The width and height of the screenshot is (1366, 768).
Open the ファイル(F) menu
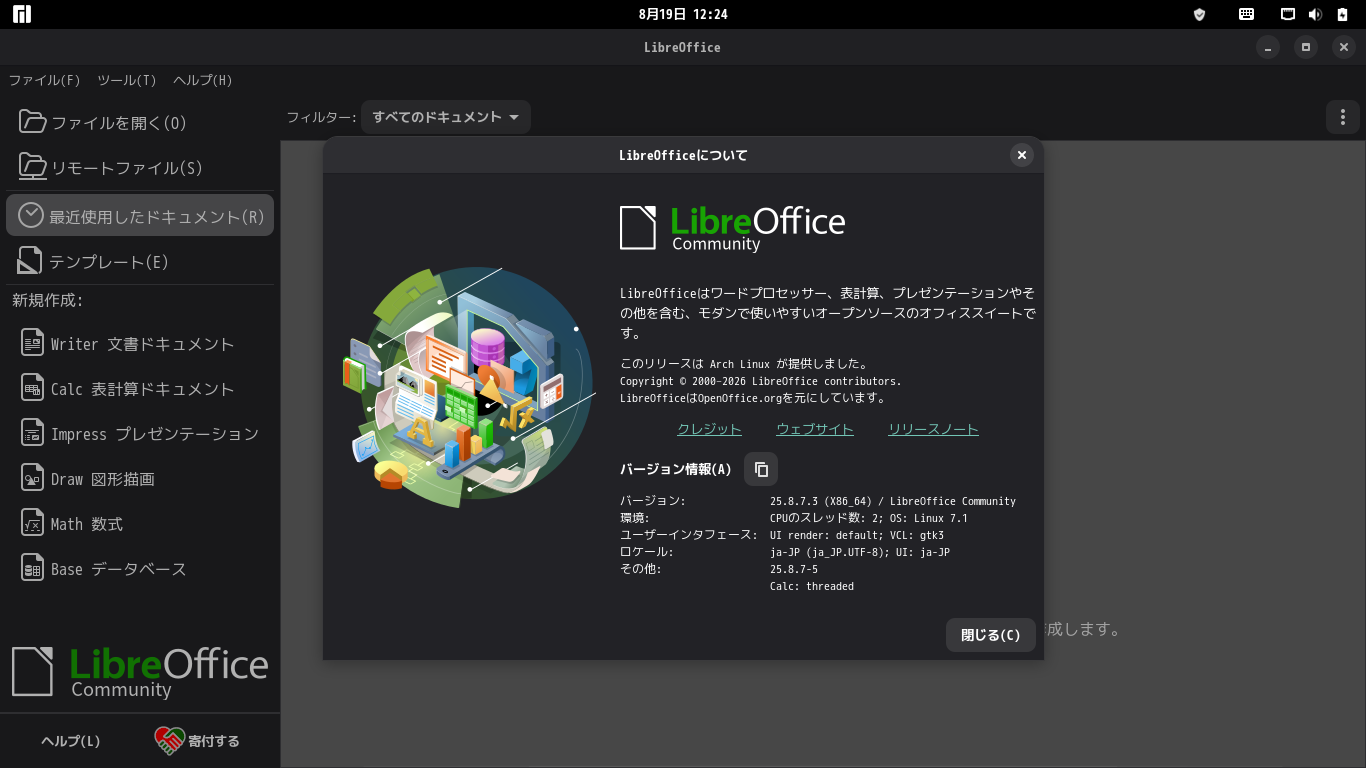point(44,80)
